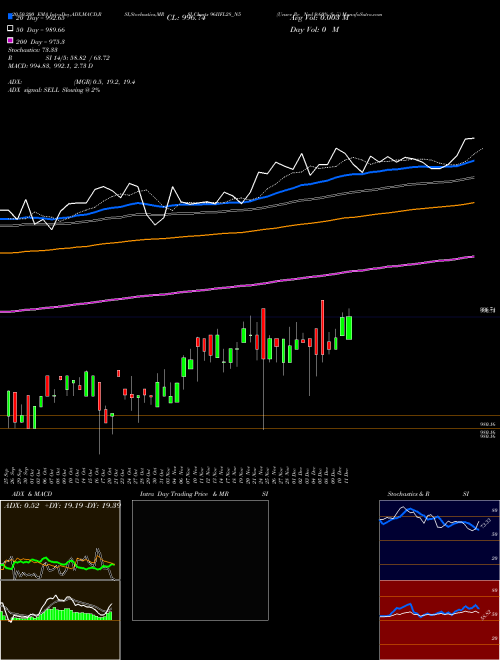Click the MACD histogram chart thumbnail
The image size is (500, 660).
tap(60, 620)
